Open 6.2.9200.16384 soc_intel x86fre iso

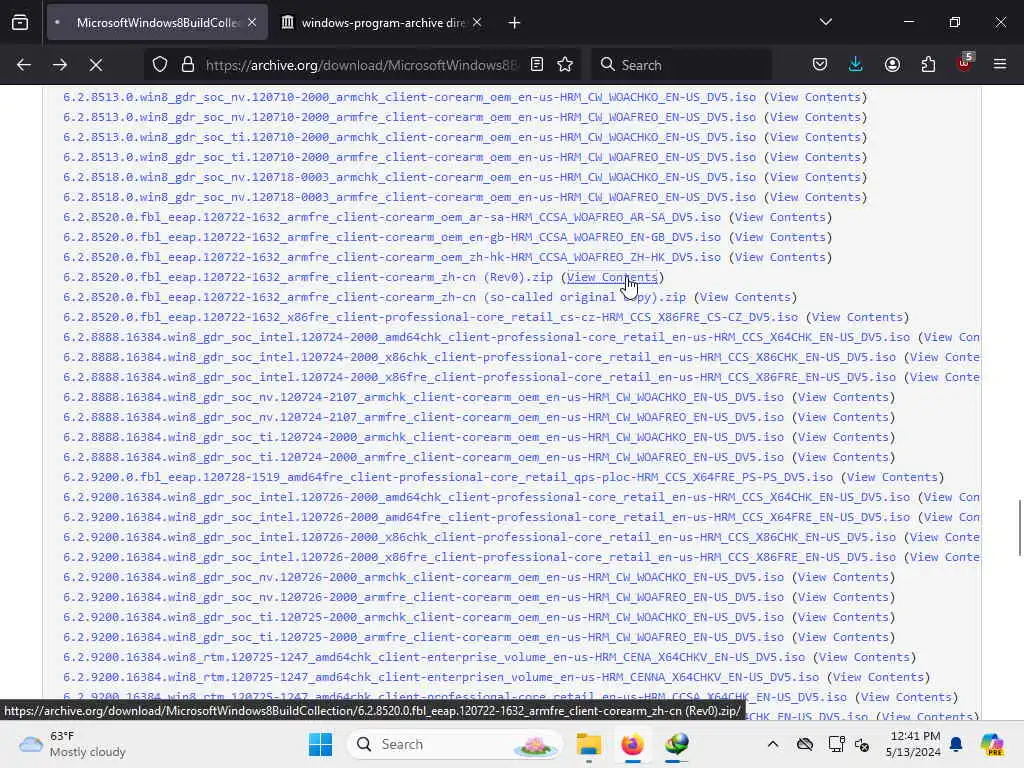click(479, 557)
